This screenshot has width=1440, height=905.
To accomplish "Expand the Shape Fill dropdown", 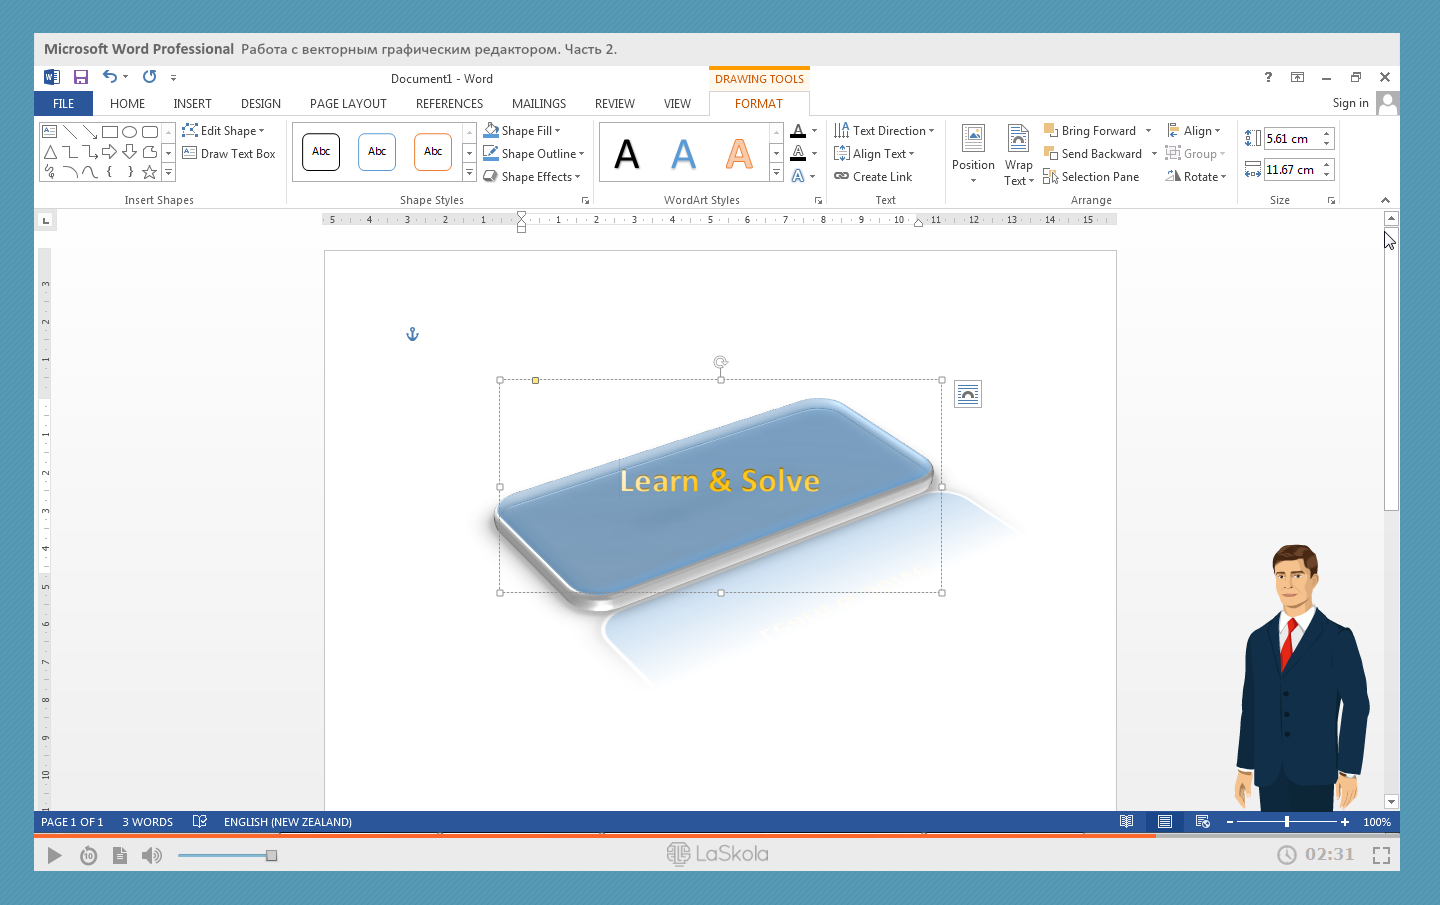I will tap(558, 131).
